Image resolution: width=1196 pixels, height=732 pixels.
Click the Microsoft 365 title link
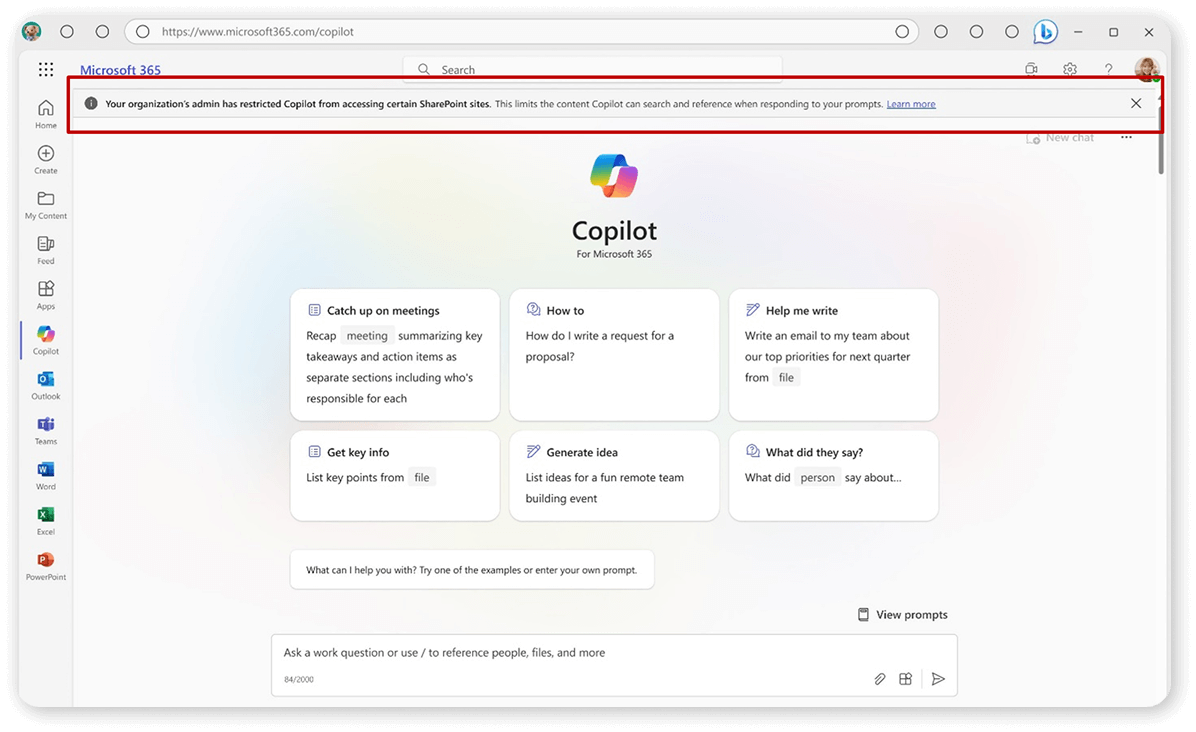point(121,70)
